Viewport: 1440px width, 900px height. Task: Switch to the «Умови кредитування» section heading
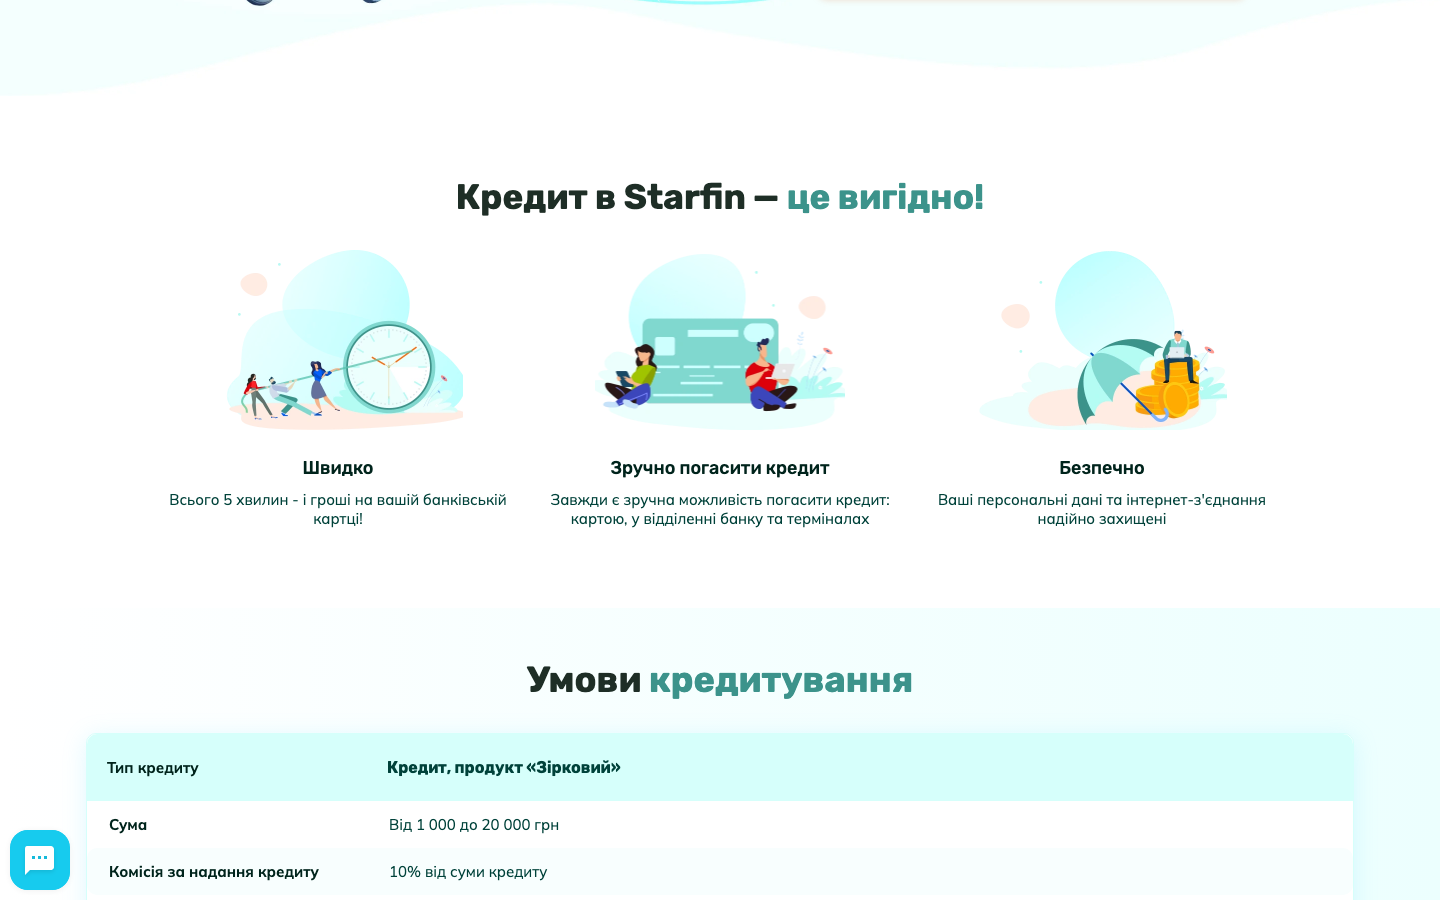click(x=720, y=680)
